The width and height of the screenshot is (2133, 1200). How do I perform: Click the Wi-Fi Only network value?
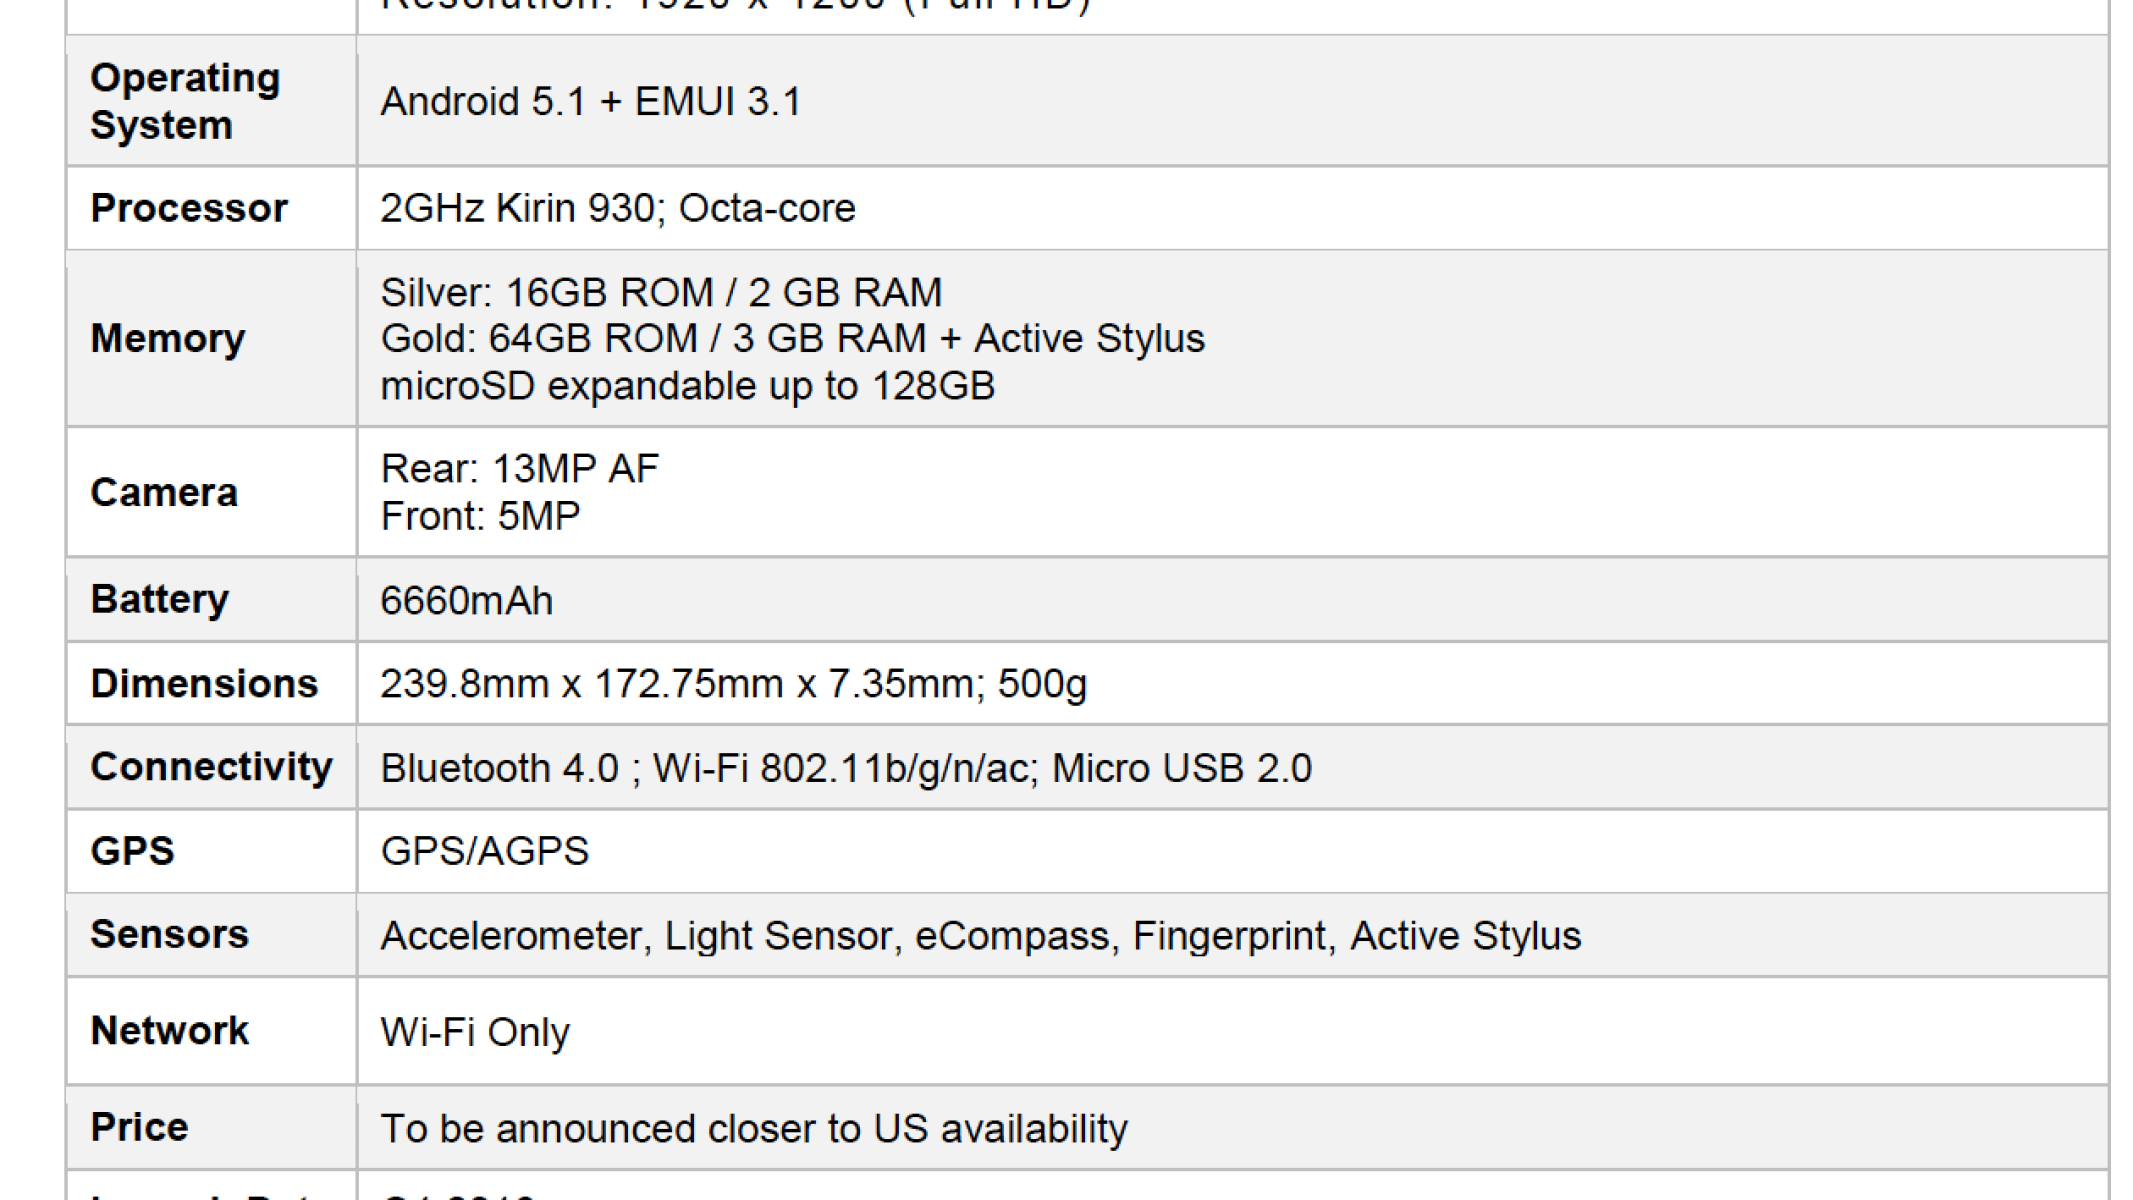474,1031
